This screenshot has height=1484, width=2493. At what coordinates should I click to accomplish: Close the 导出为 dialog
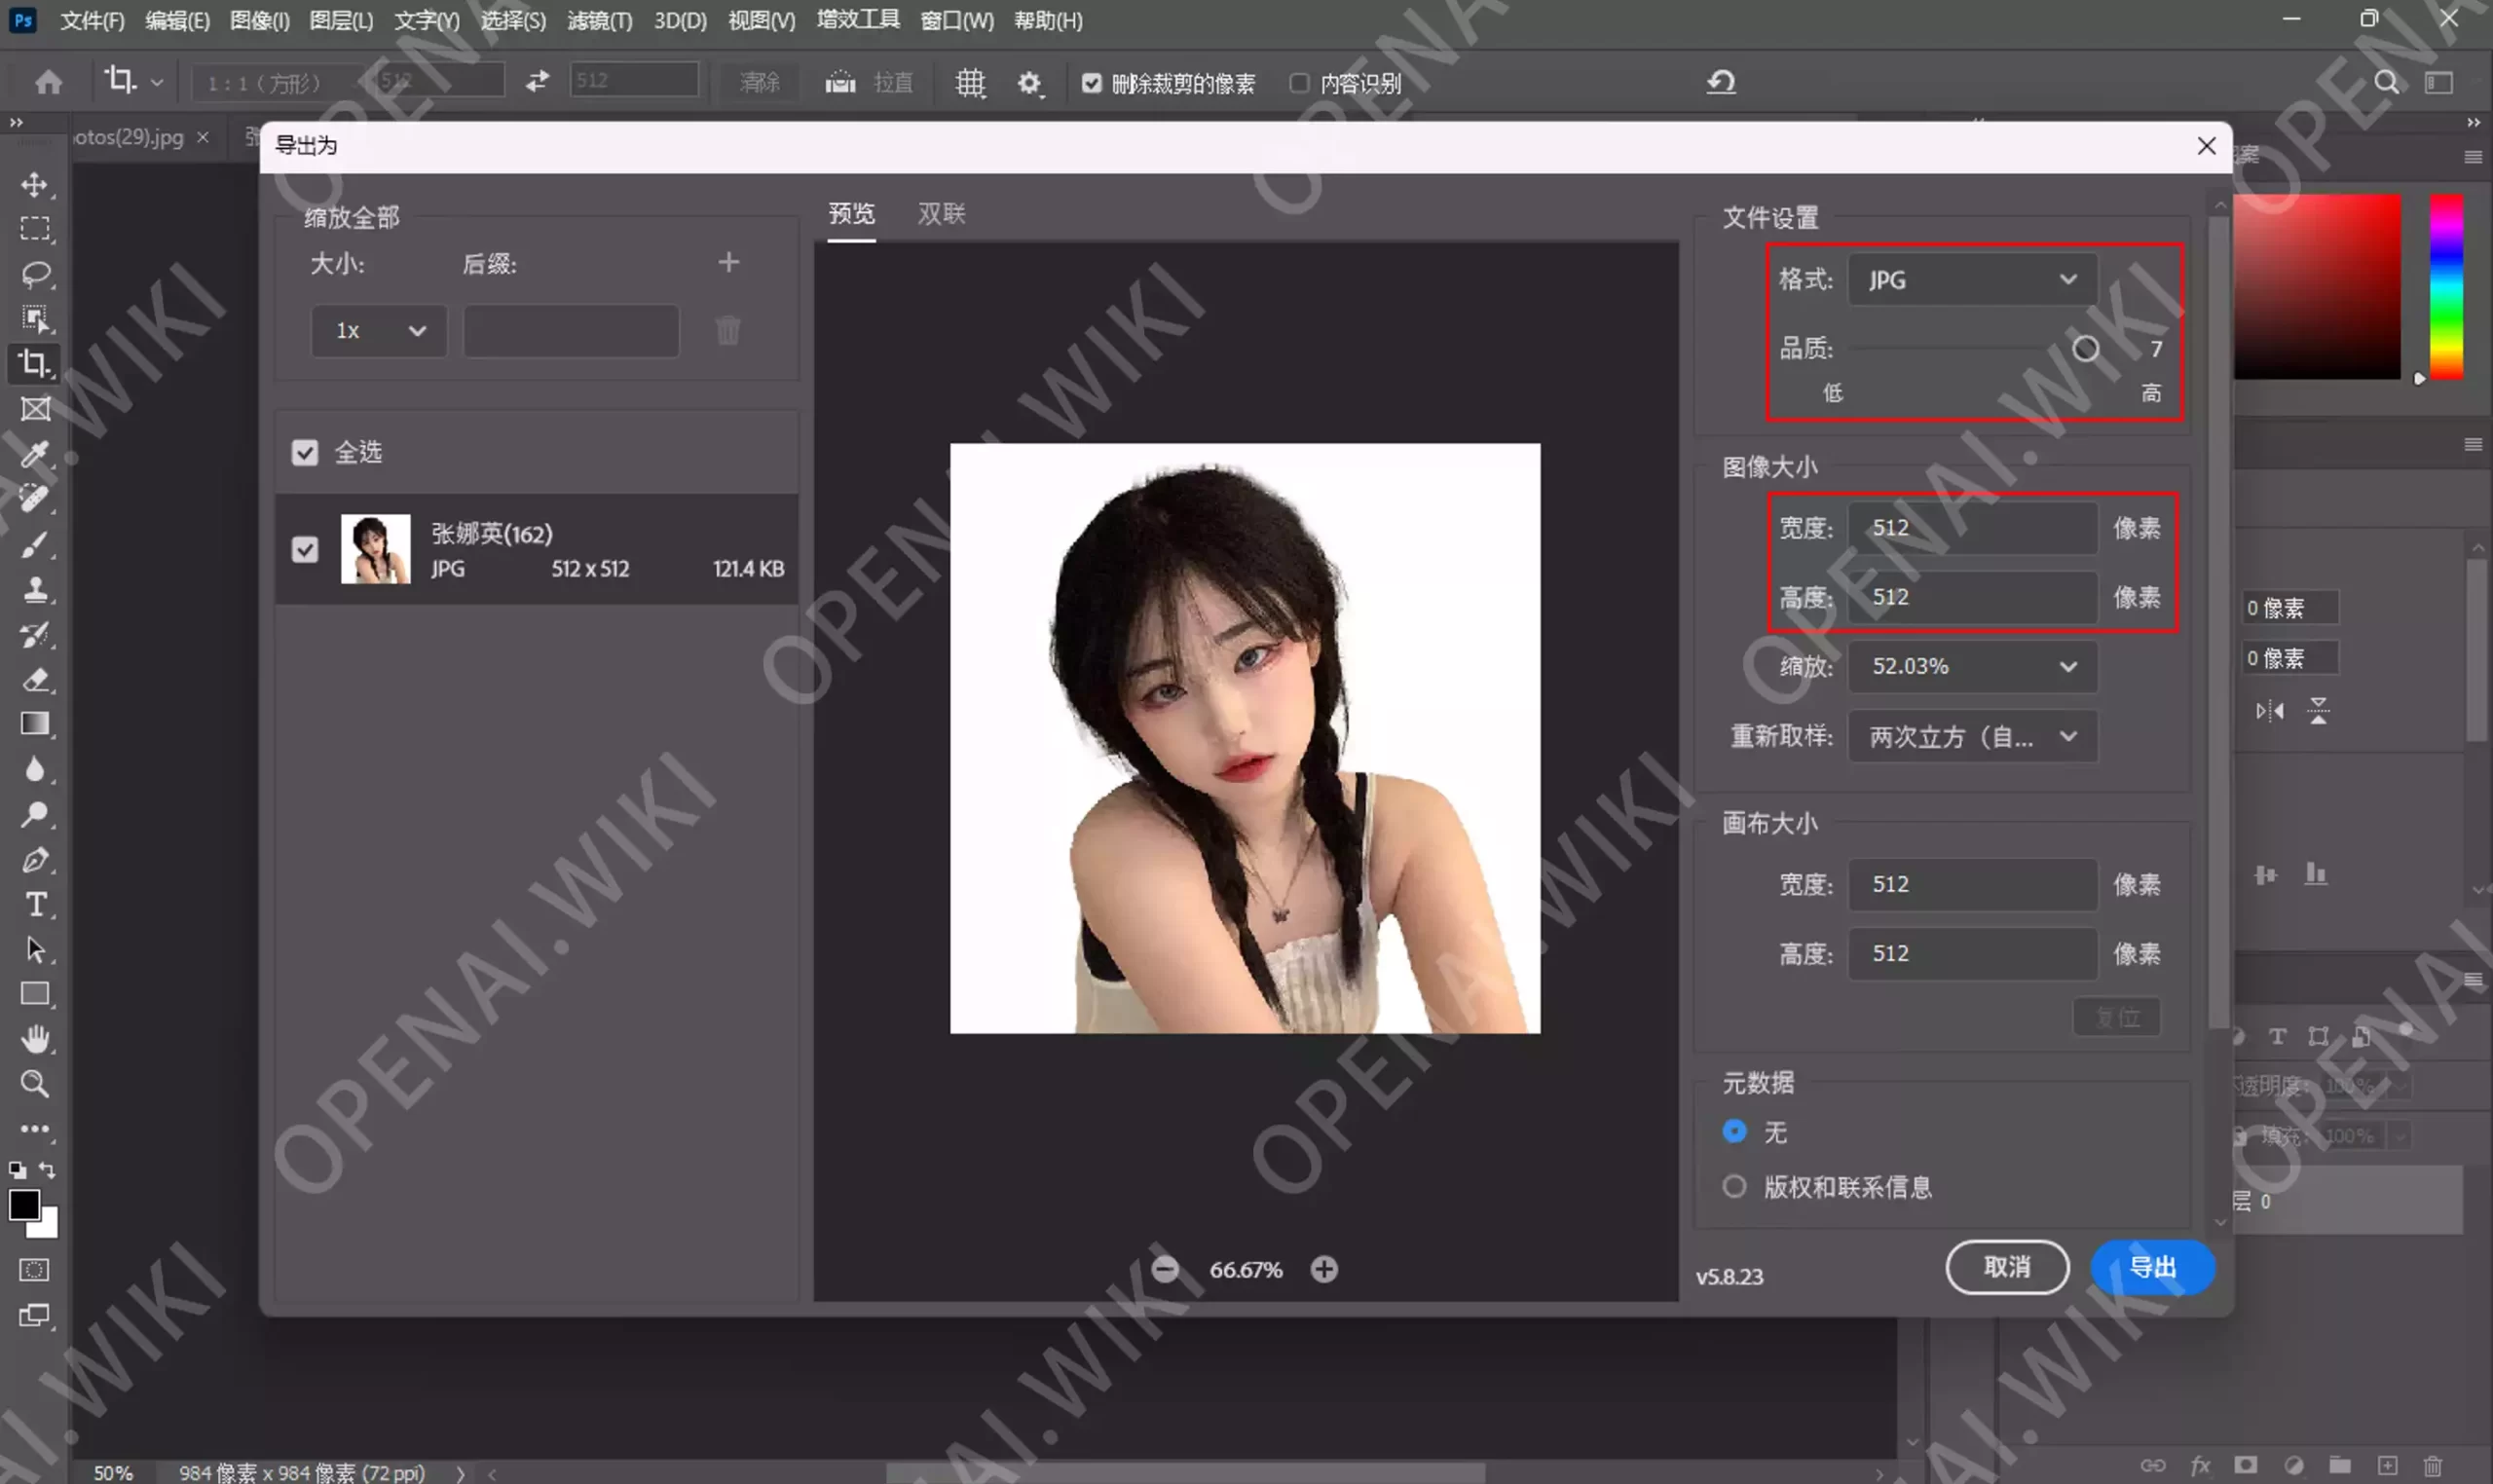2206,146
